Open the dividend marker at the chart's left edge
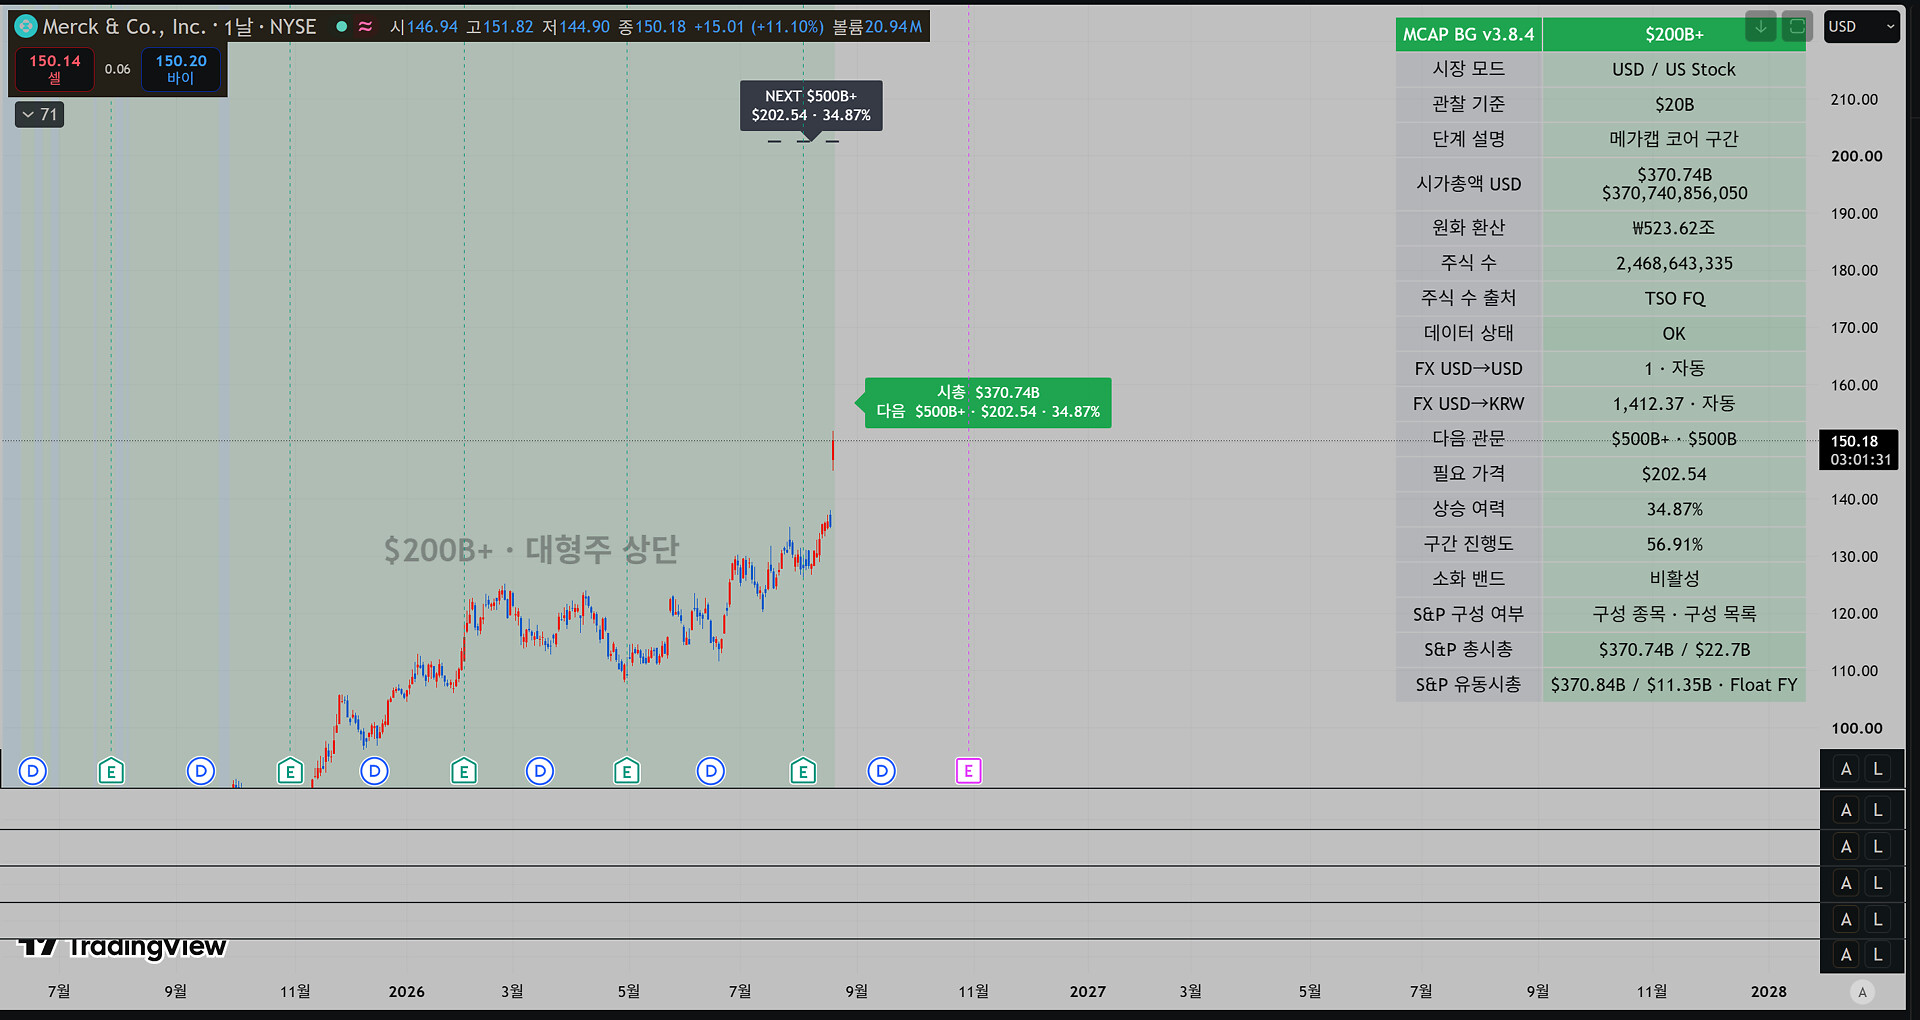Screen dimensions: 1920x1020 pos(33,771)
